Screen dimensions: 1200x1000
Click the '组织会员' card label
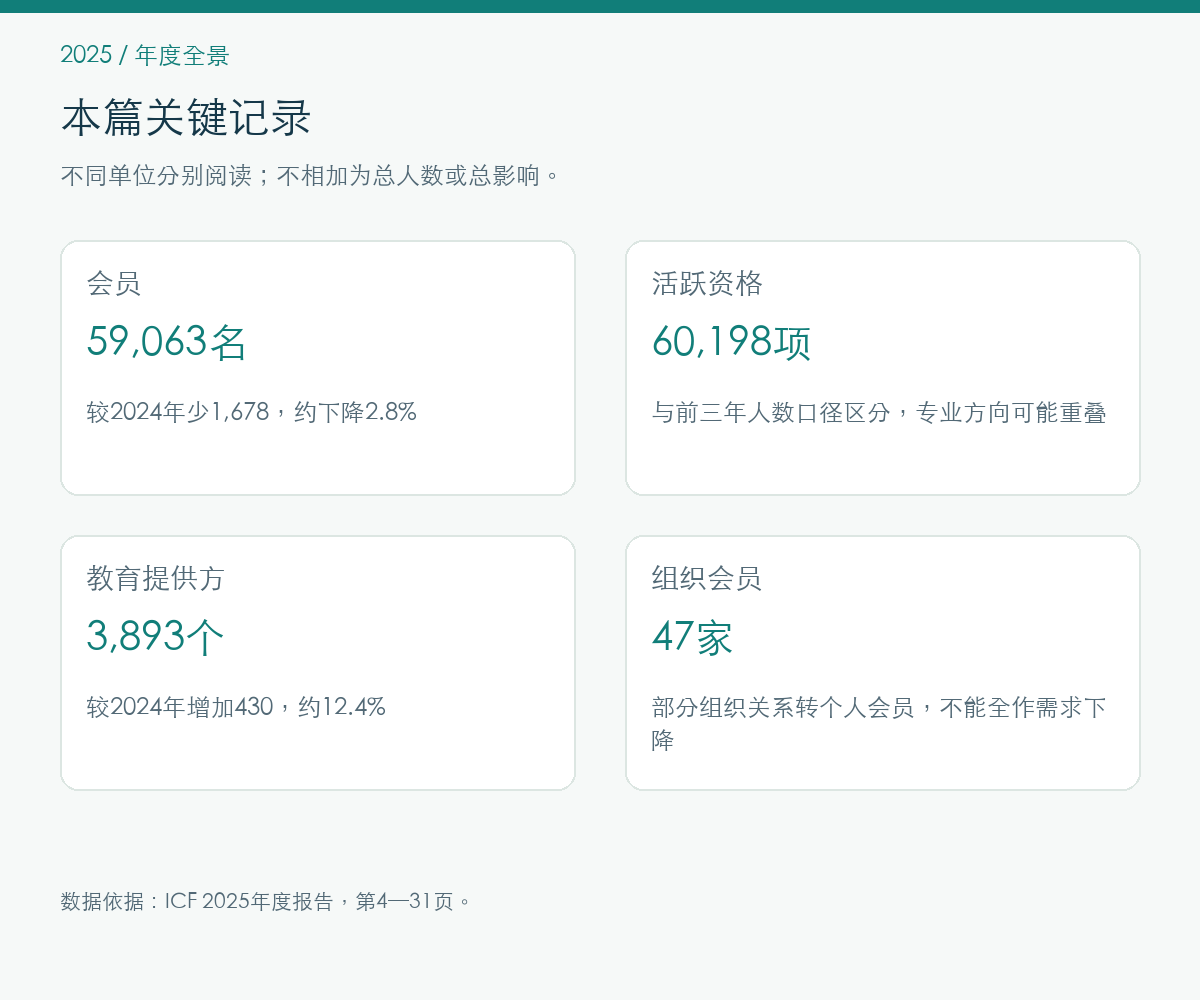(707, 578)
